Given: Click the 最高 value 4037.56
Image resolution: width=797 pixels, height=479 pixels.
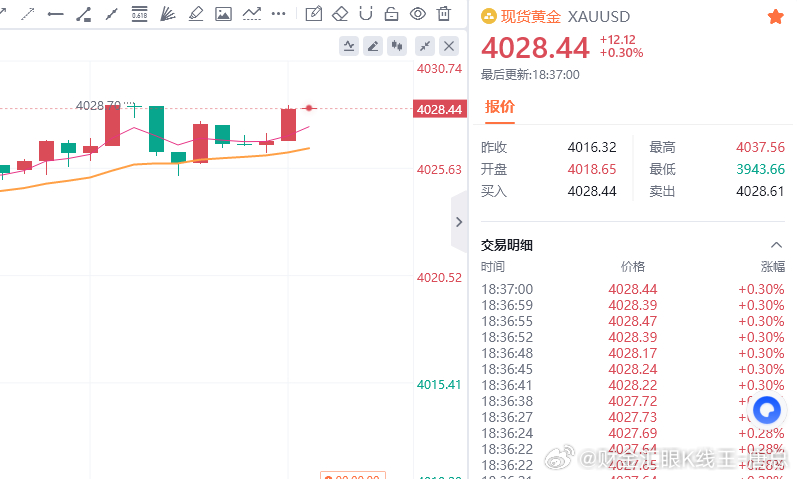Looking at the screenshot, I should 760,147.
